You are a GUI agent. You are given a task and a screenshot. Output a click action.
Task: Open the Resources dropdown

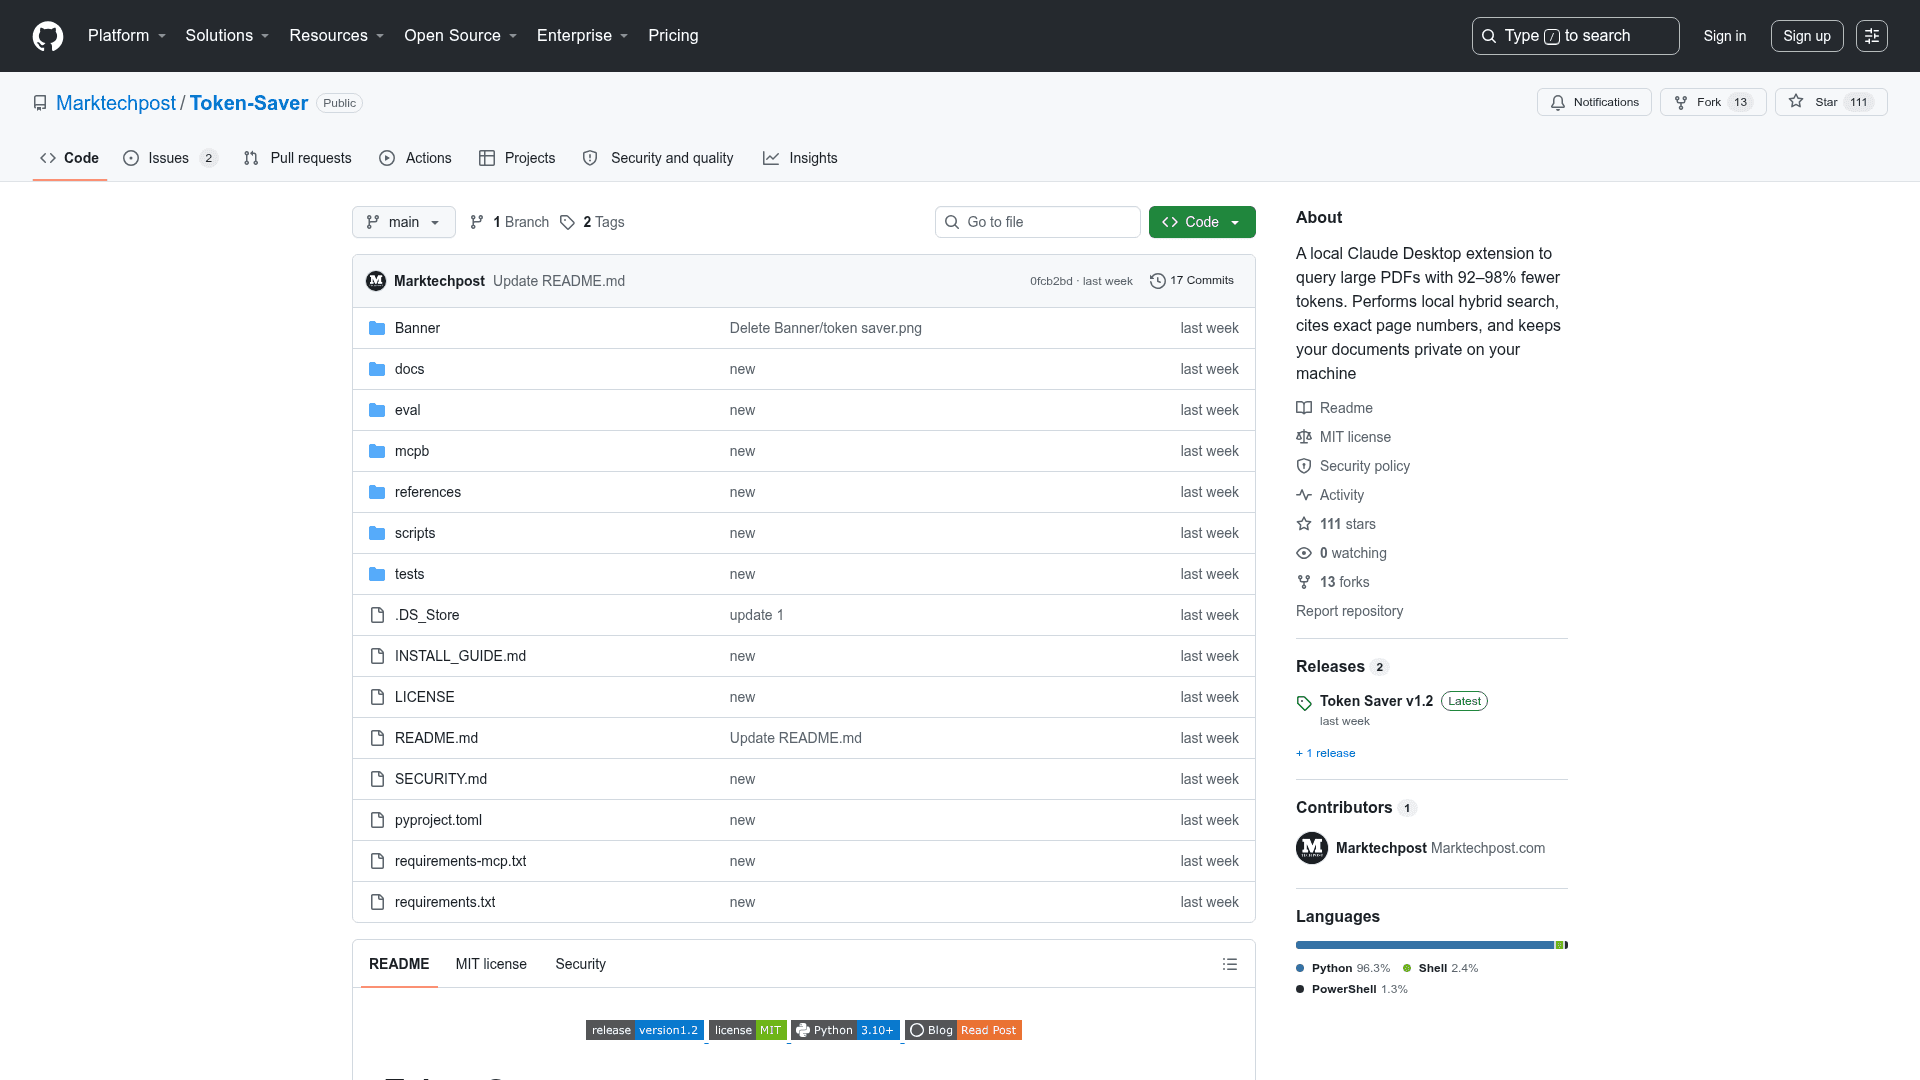pyautogui.click(x=337, y=36)
